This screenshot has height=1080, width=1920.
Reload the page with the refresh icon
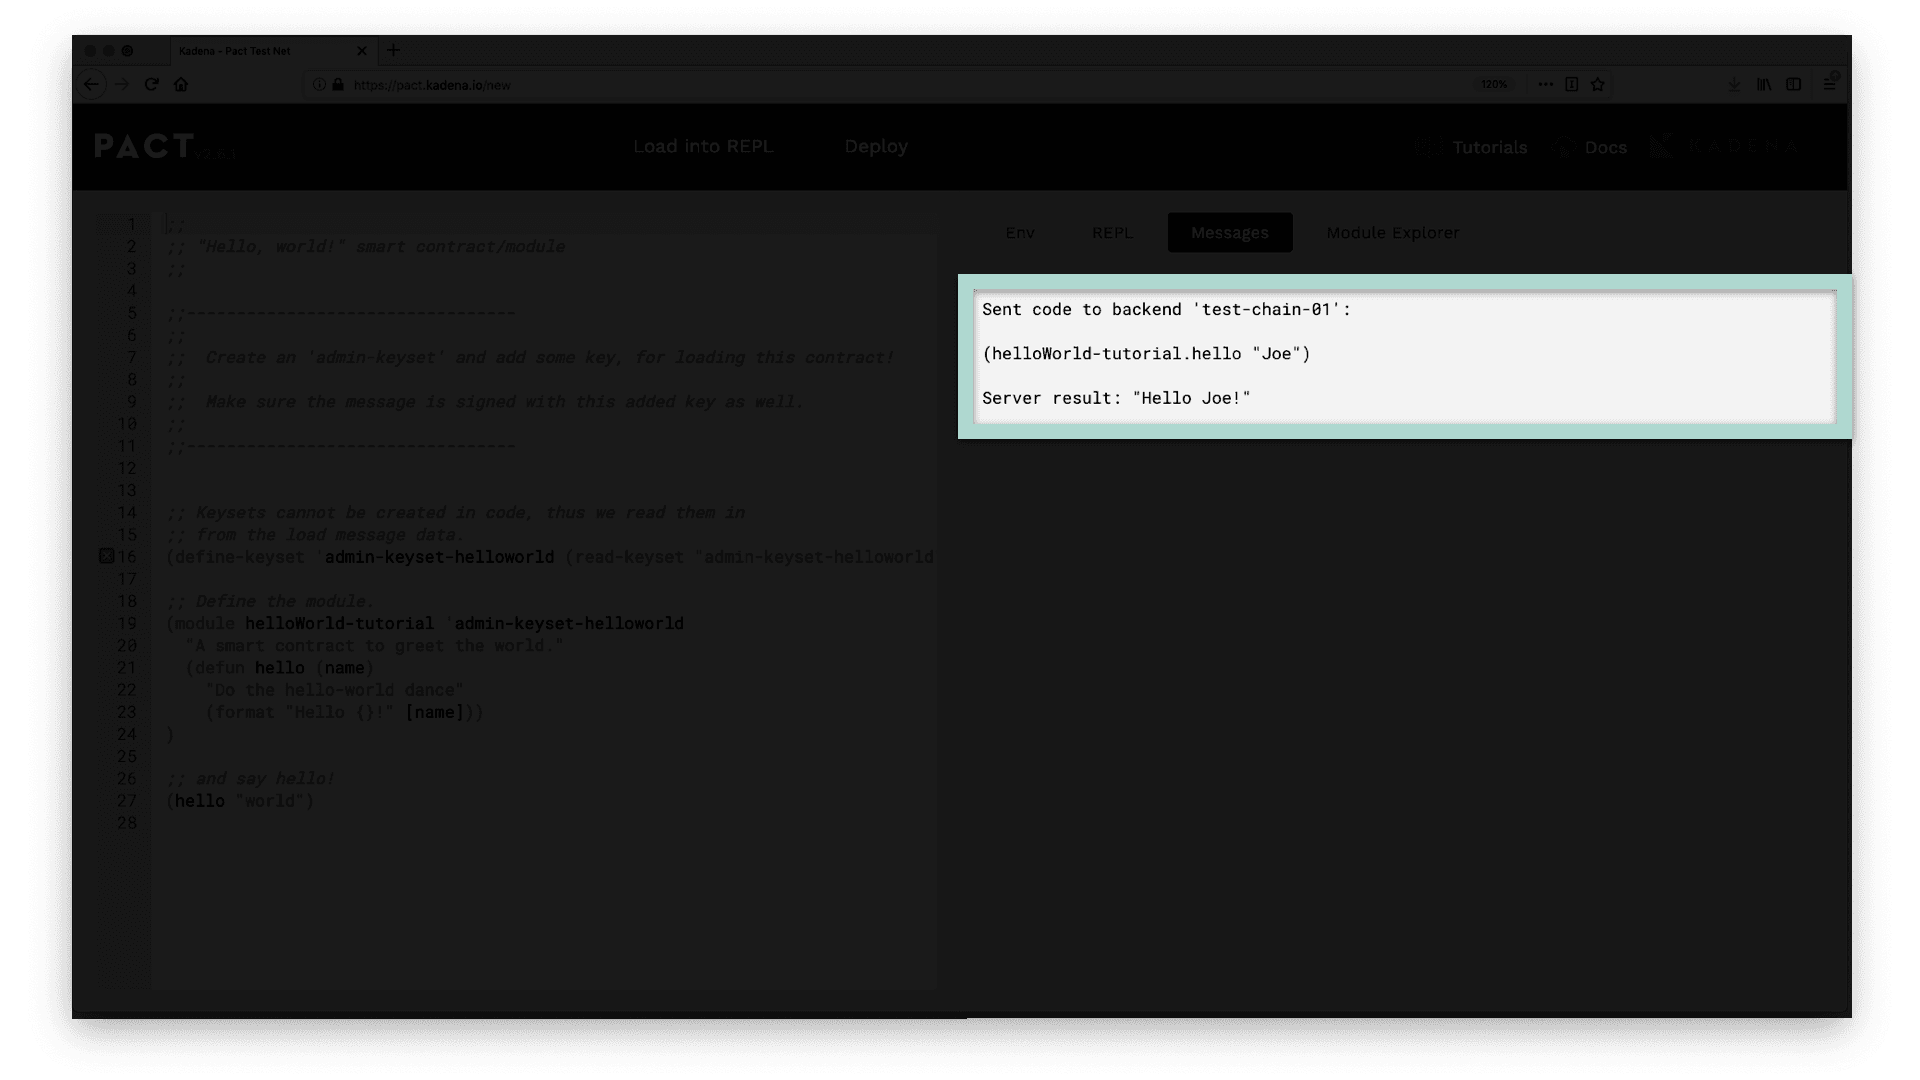(152, 84)
